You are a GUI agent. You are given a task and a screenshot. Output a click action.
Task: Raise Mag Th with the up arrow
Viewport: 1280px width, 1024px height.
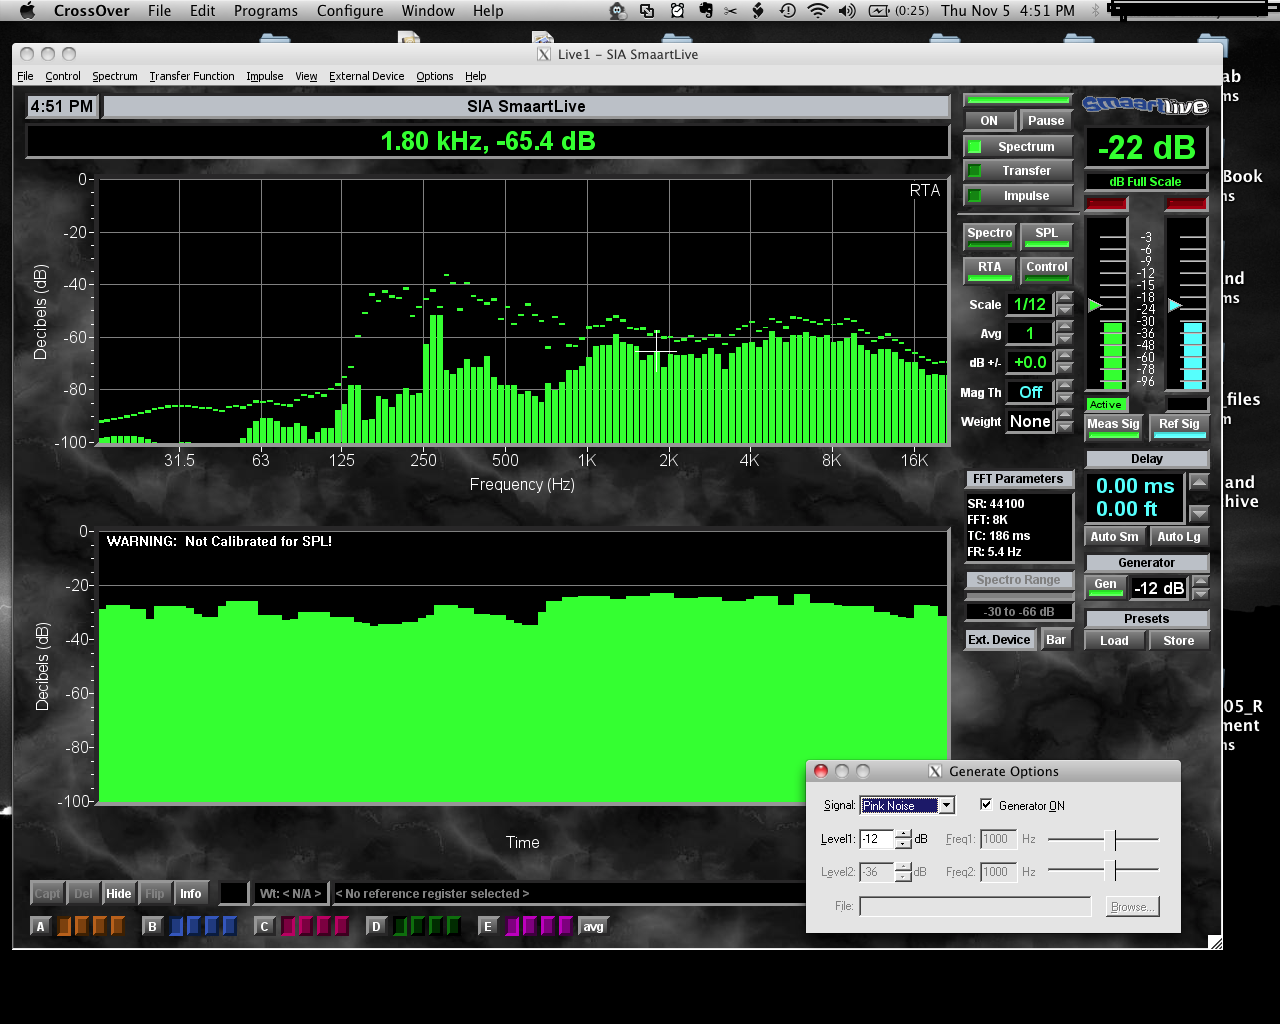click(x=1065, y=385)
